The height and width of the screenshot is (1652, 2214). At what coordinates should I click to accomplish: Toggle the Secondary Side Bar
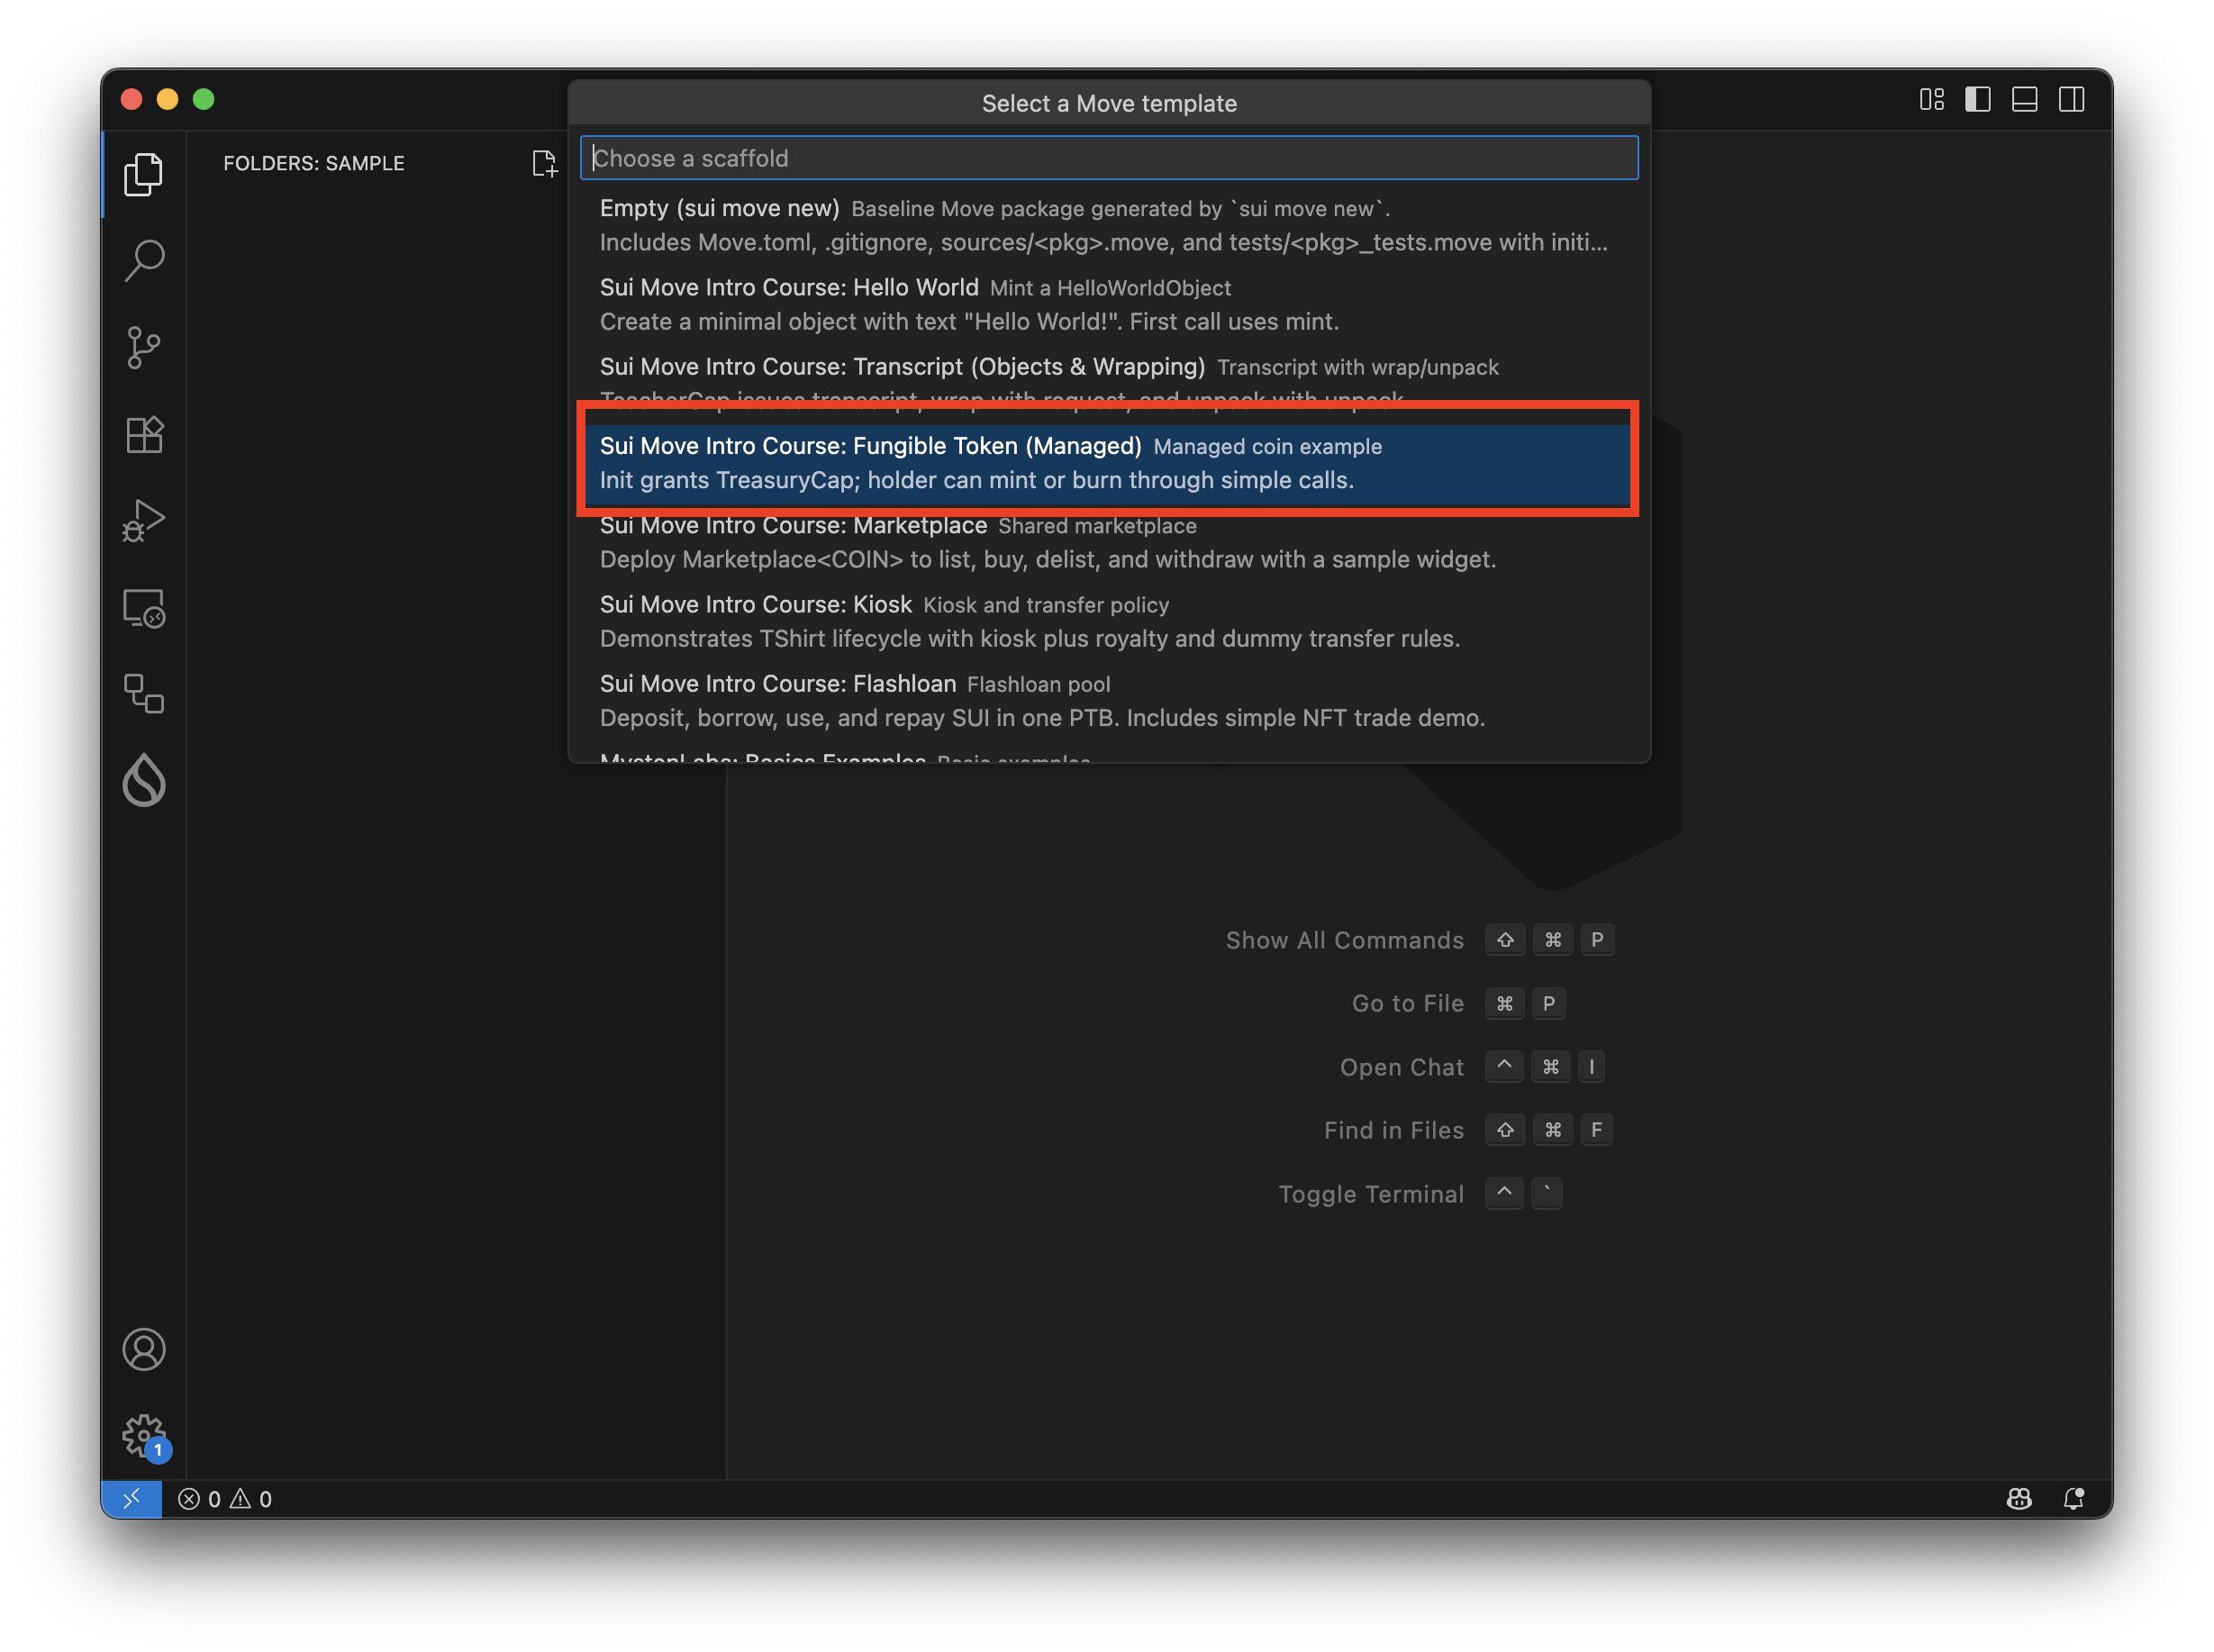[2071, 100]
